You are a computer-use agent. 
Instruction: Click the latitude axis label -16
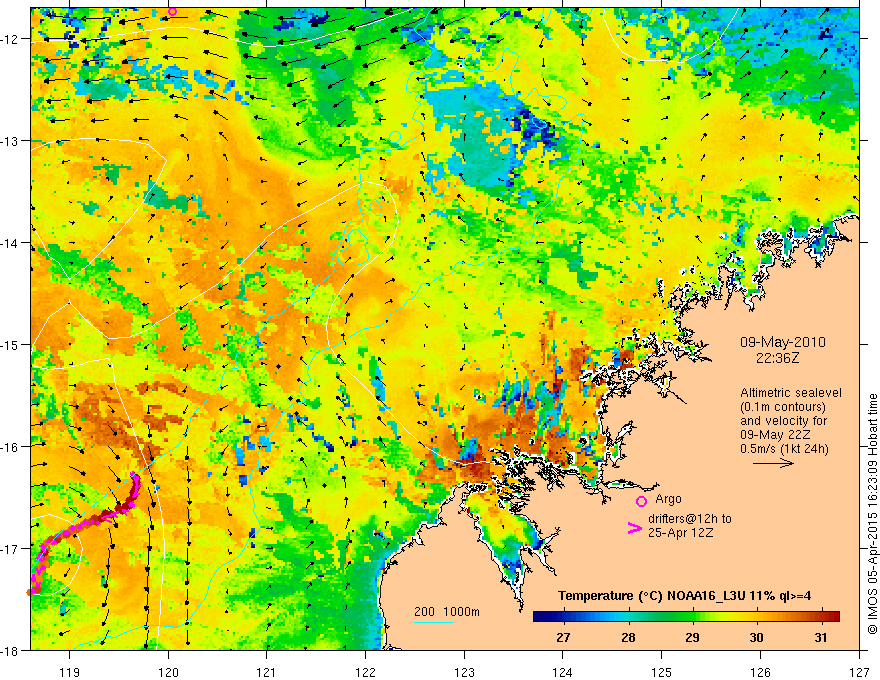pos(10,447)
